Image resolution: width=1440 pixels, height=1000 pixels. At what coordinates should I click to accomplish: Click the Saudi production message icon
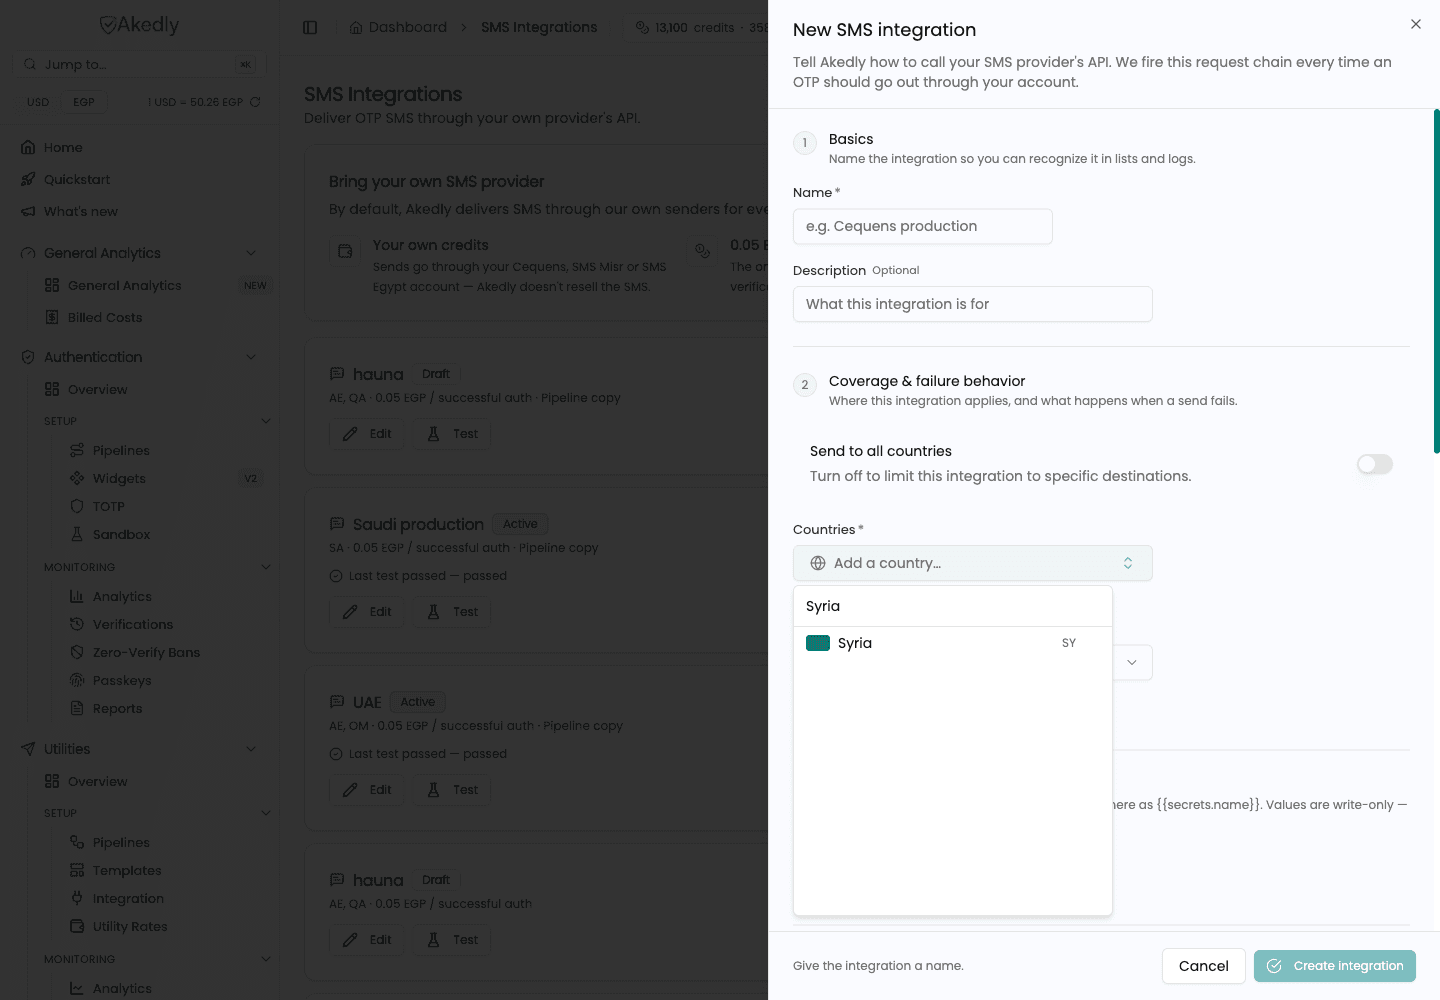tap(337, 524)
